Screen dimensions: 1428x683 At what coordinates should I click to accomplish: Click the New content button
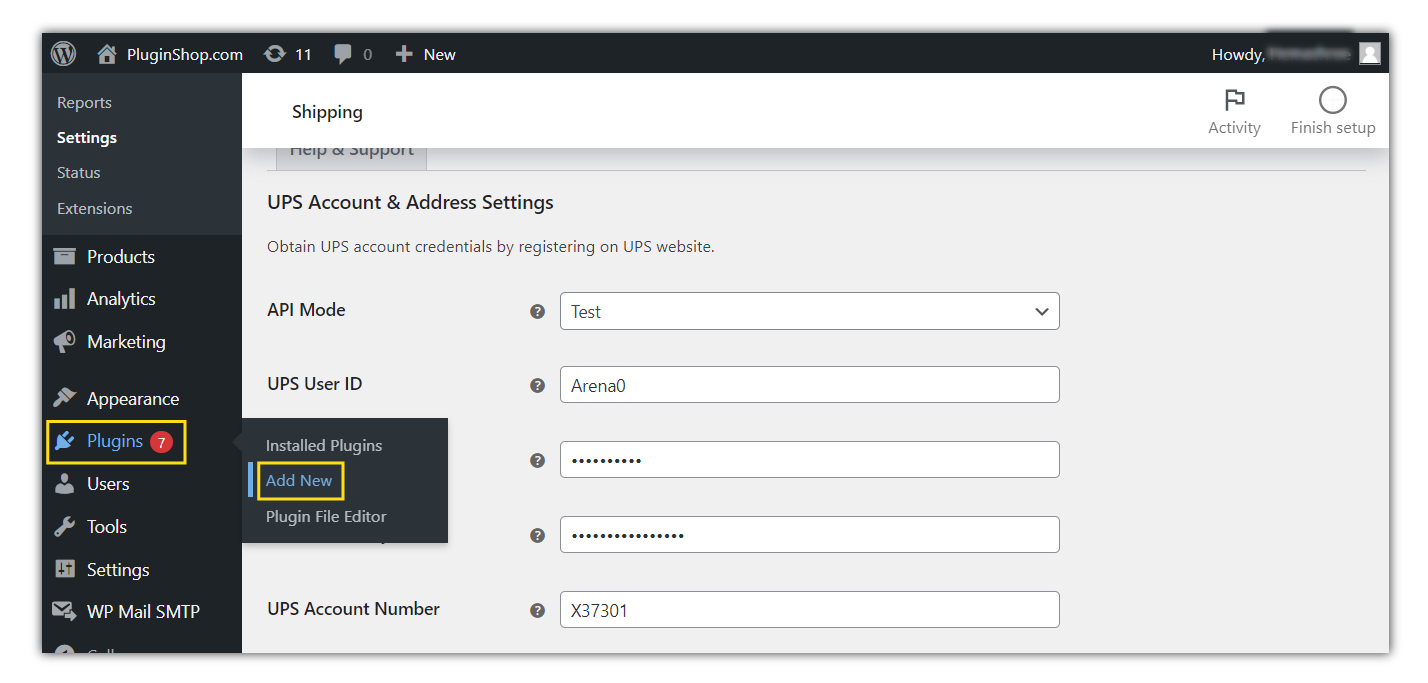(425, 54)
